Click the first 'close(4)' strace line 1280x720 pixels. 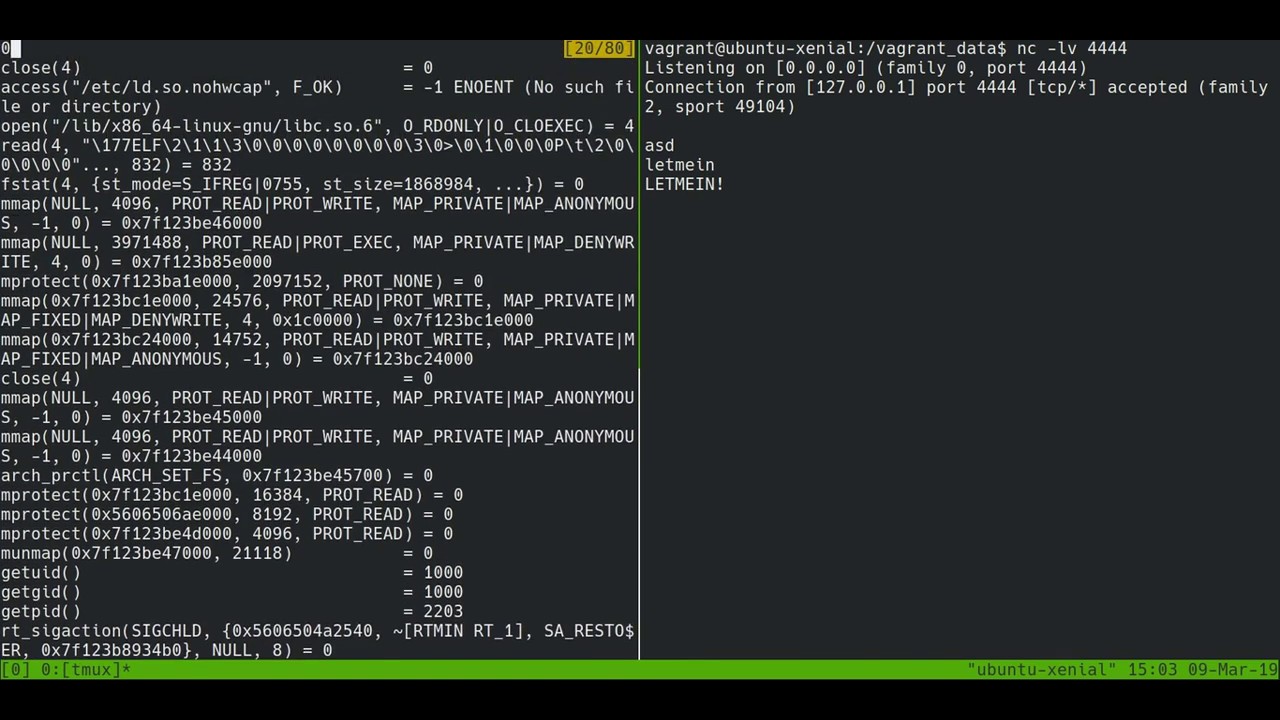tap(217, 68)
